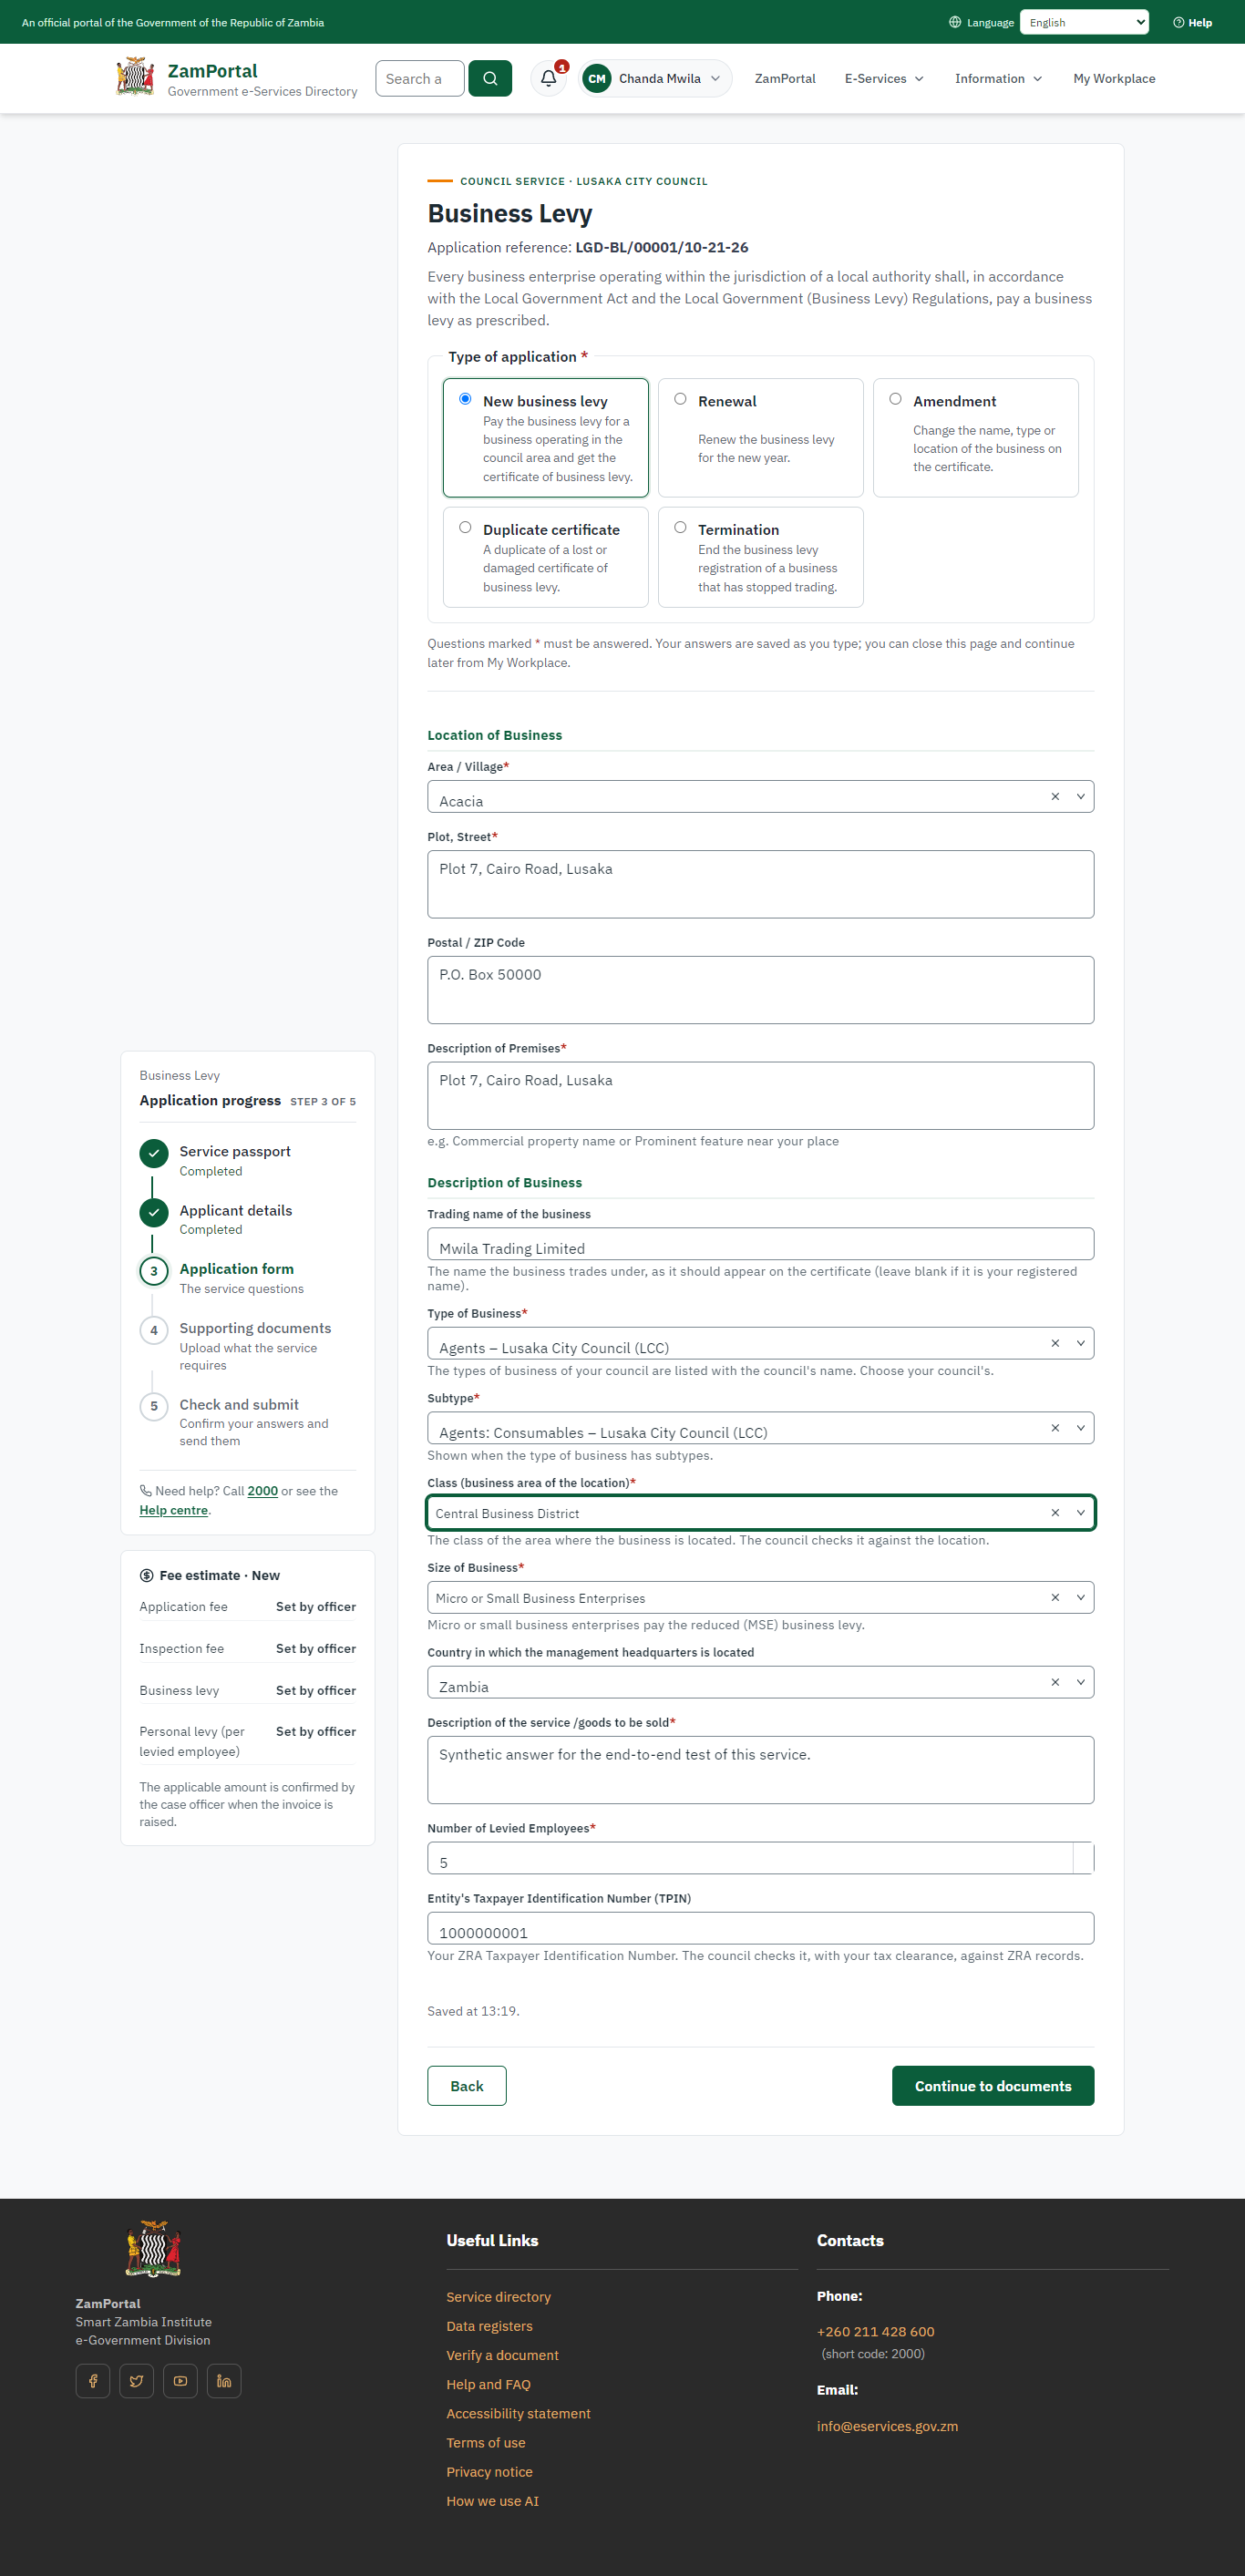
Task: Clear the Class business area selection
Action: tap(1055, 1513)
